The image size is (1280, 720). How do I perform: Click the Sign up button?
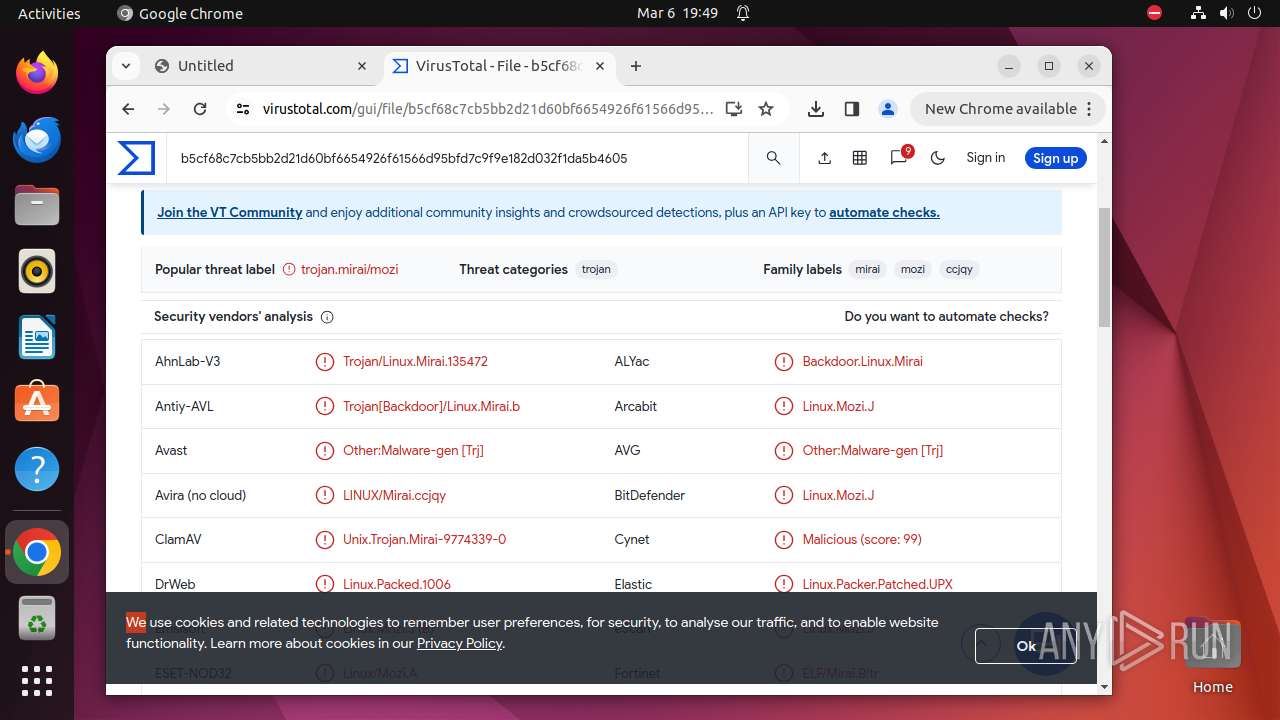(x=1055, y=158)
